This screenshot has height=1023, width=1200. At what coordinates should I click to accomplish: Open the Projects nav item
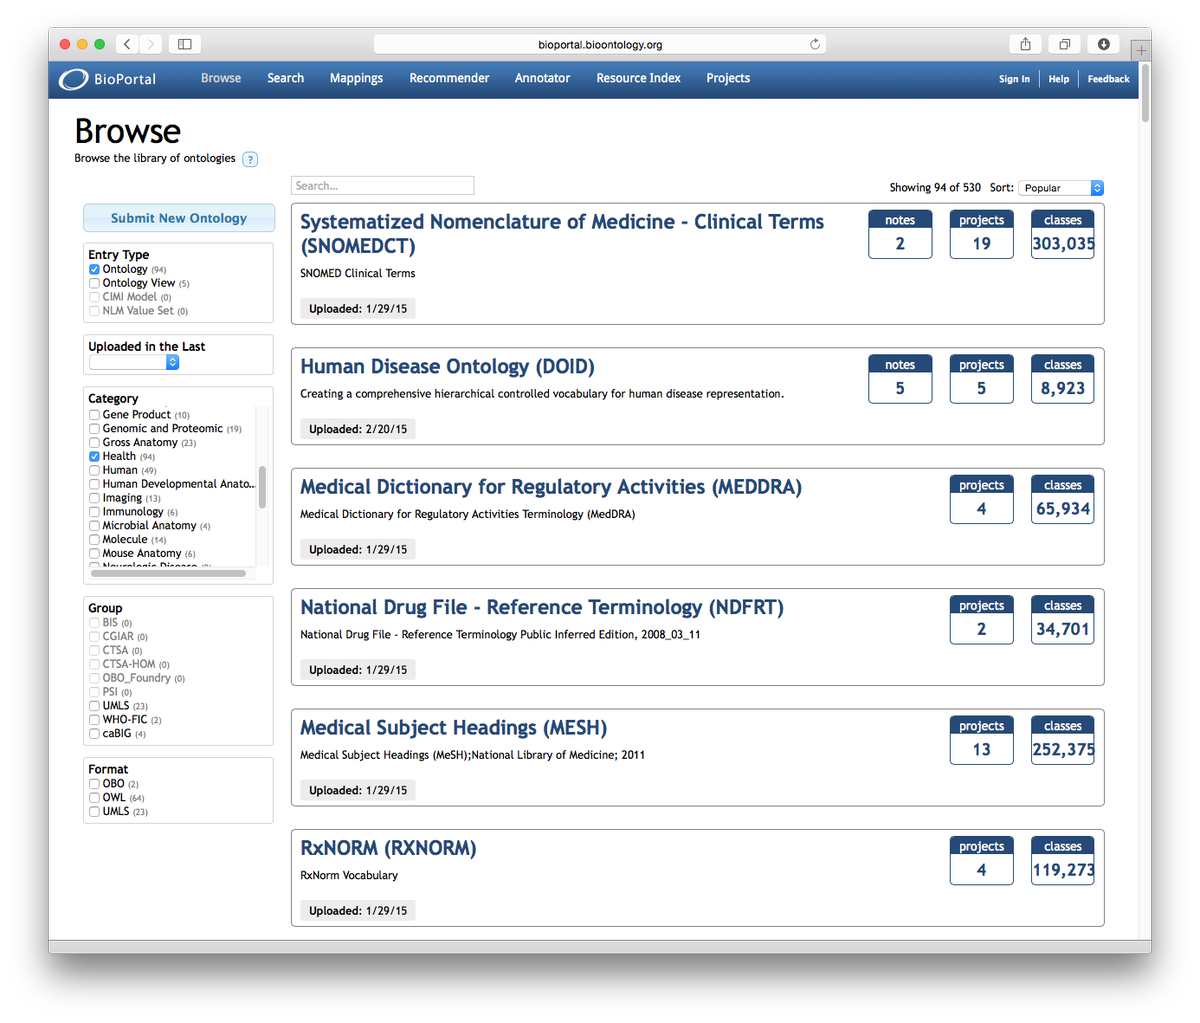(x=728, y=78)
